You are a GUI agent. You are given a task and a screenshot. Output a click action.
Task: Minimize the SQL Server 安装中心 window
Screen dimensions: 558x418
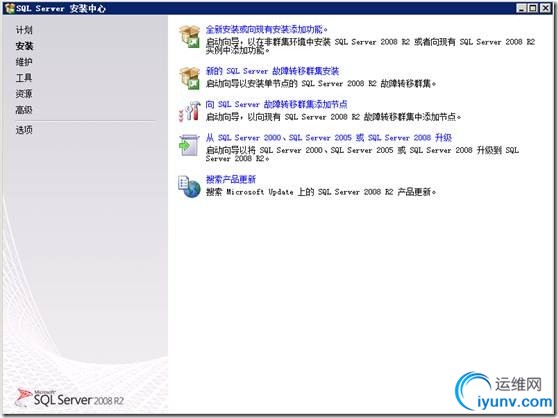coord(521,8)
